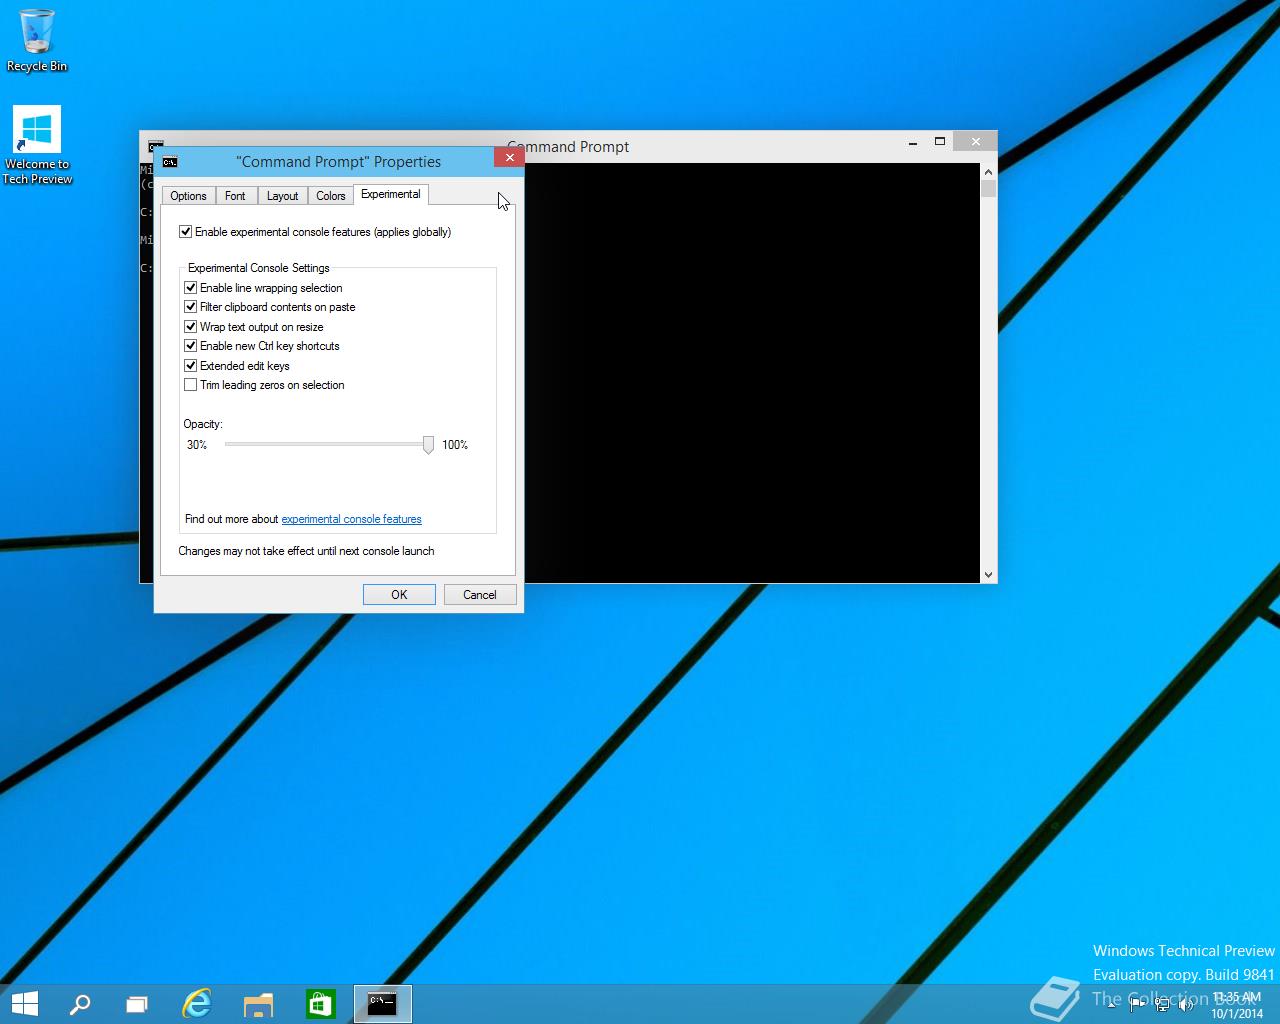This screenshot has height=1024, width=1280.
Task: Click the 100% opacity maximum label
Action: pos(455,445)
